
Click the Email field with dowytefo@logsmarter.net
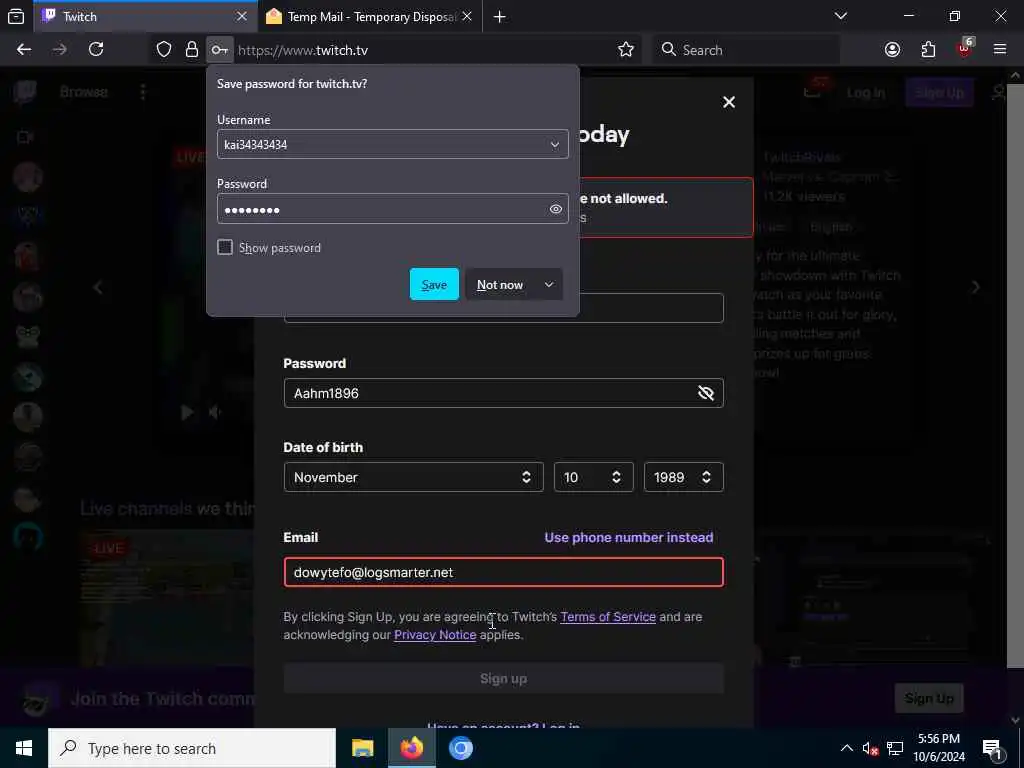point(504,572)
